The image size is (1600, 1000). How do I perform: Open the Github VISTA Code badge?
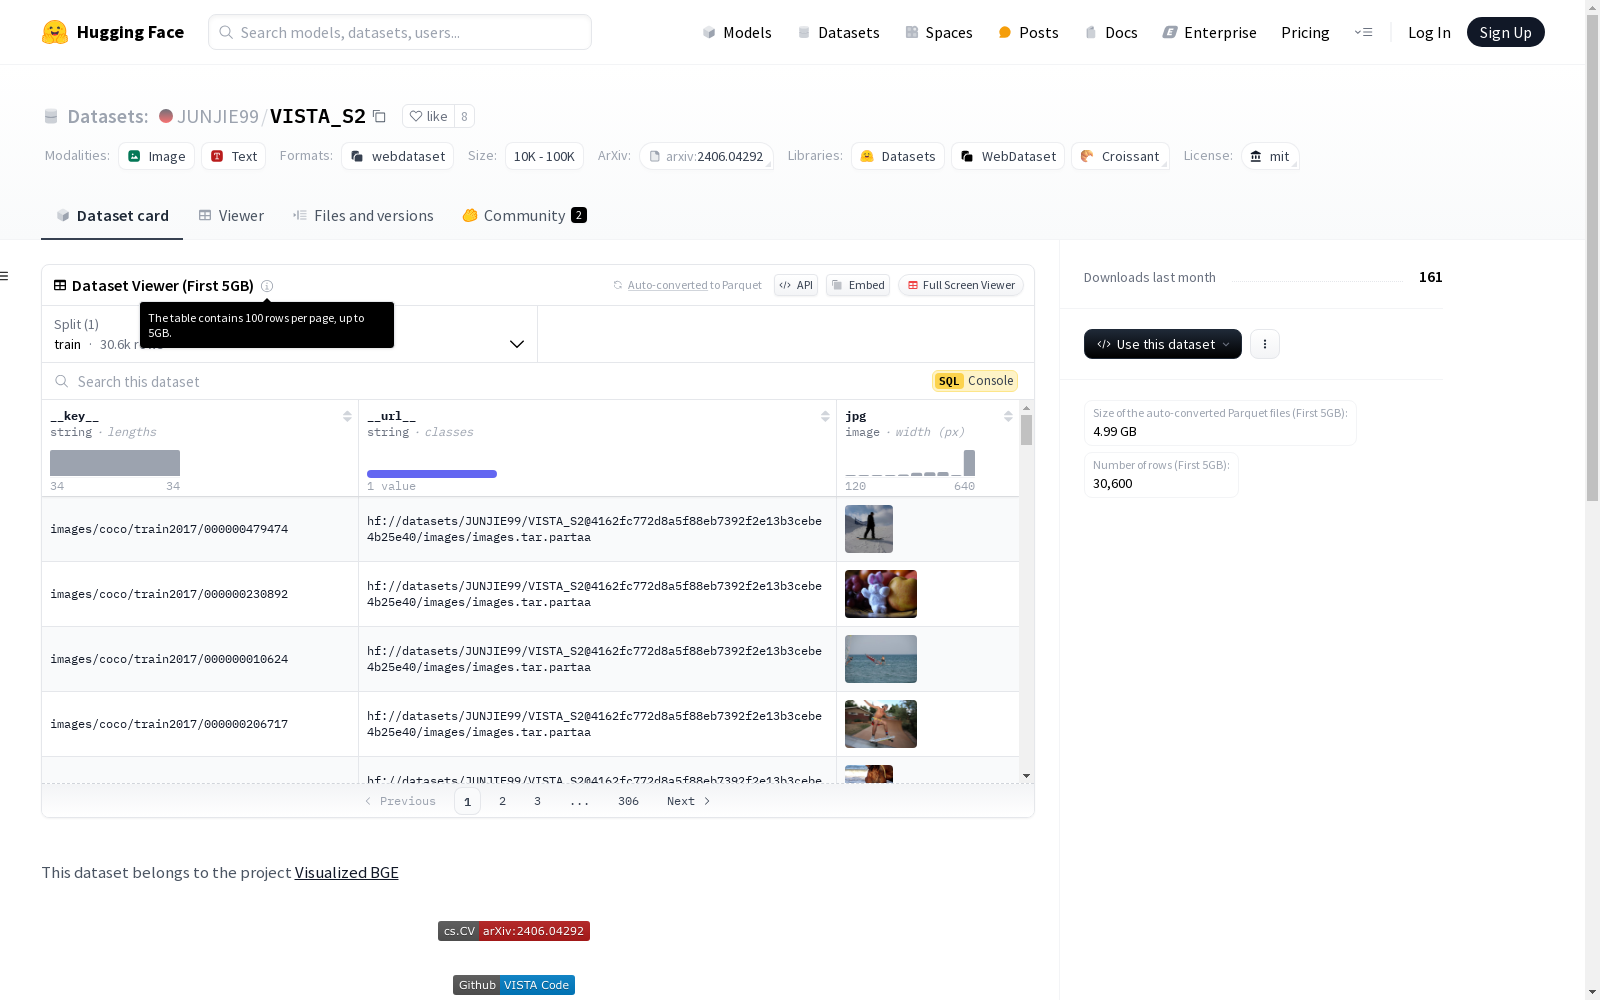point(514,985)
